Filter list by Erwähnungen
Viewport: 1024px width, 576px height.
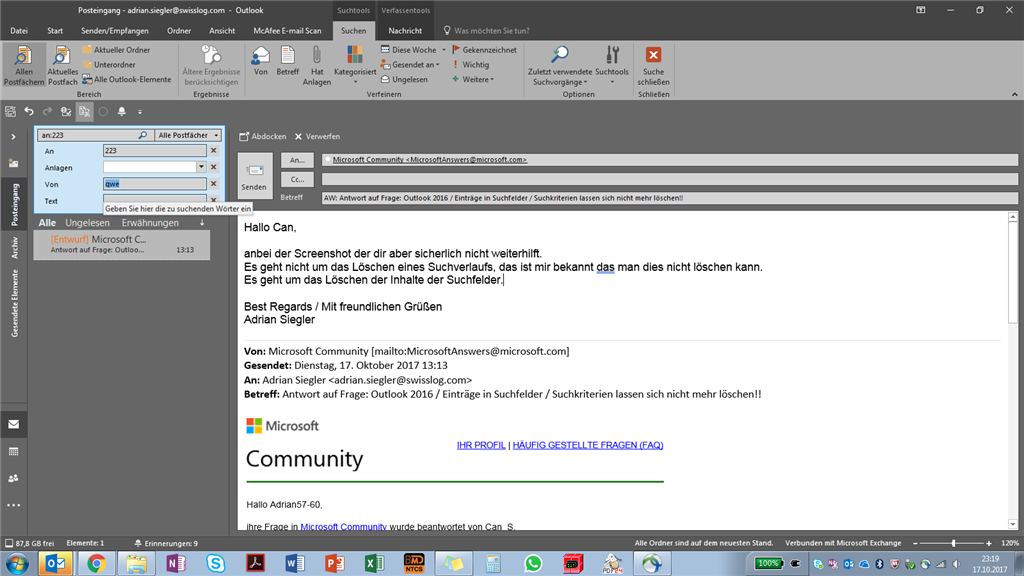pyautogui.click(x=150, y=223)
